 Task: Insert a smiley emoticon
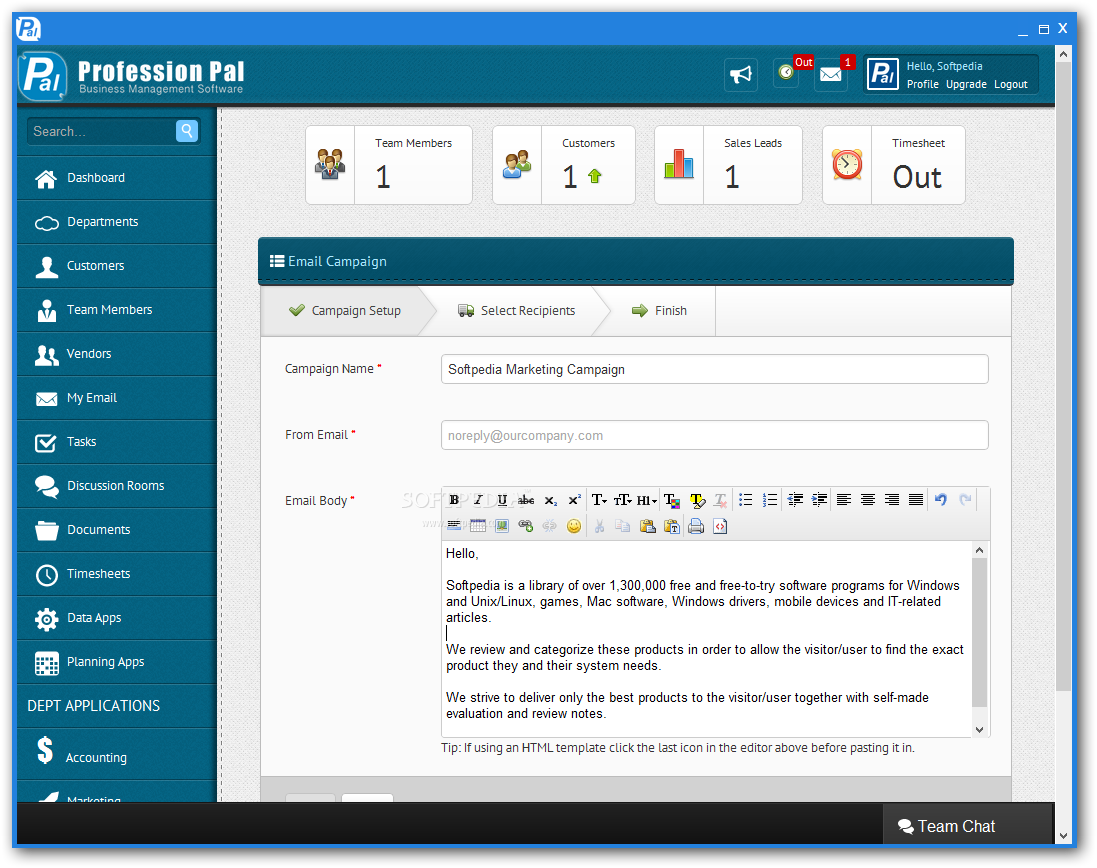[574, 526]
